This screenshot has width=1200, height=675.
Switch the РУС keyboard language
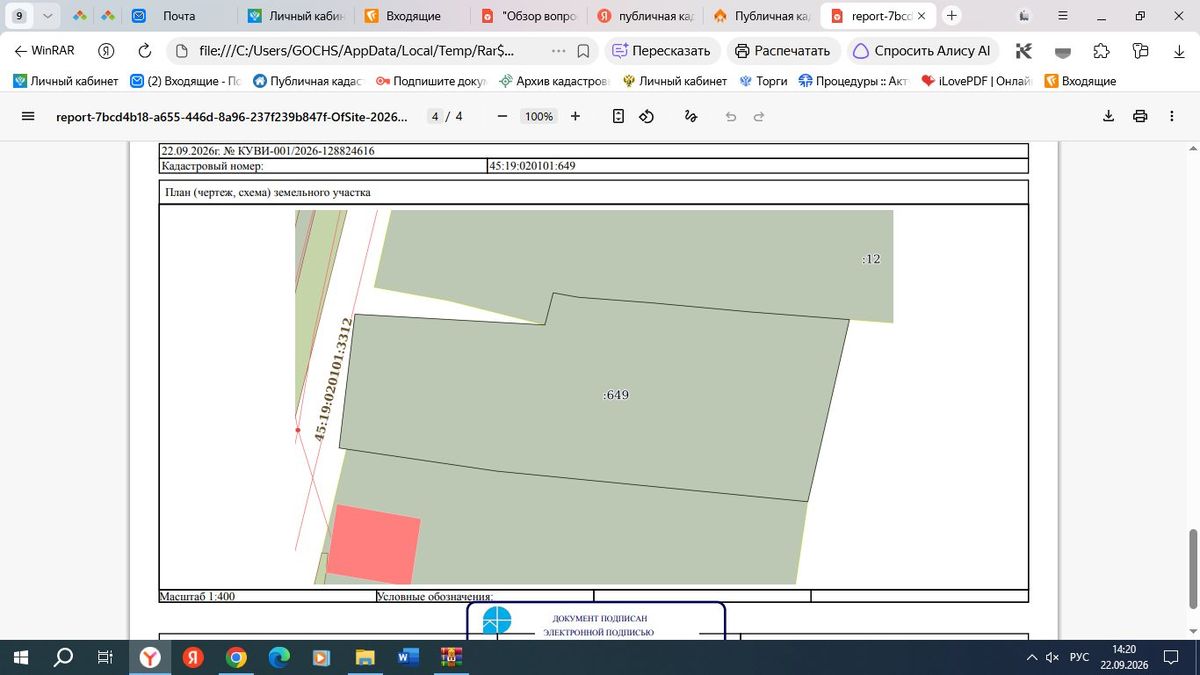click(1079, 657)
